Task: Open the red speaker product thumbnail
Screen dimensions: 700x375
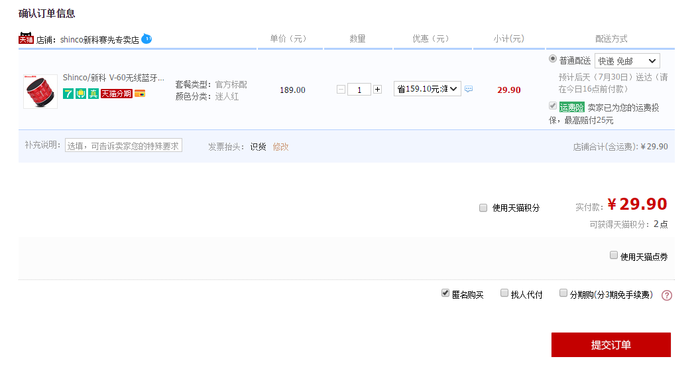Action: coord(40,91)
